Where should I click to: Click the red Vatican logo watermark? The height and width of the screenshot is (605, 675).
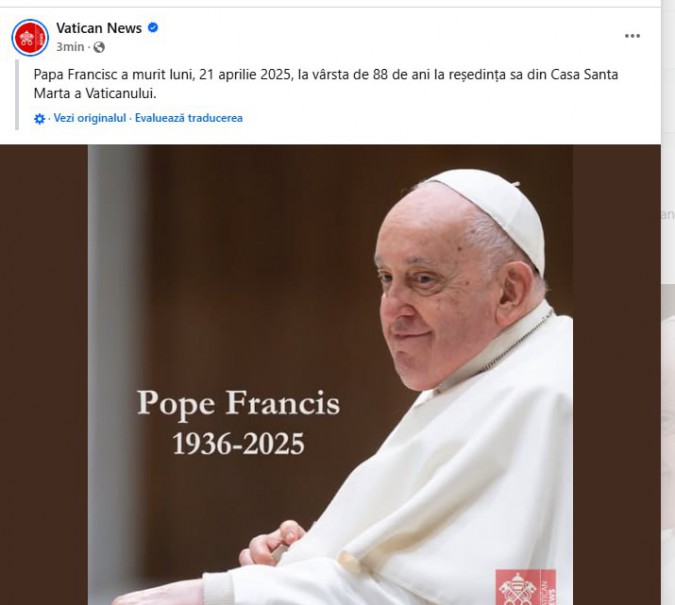(x=526, y=587)
